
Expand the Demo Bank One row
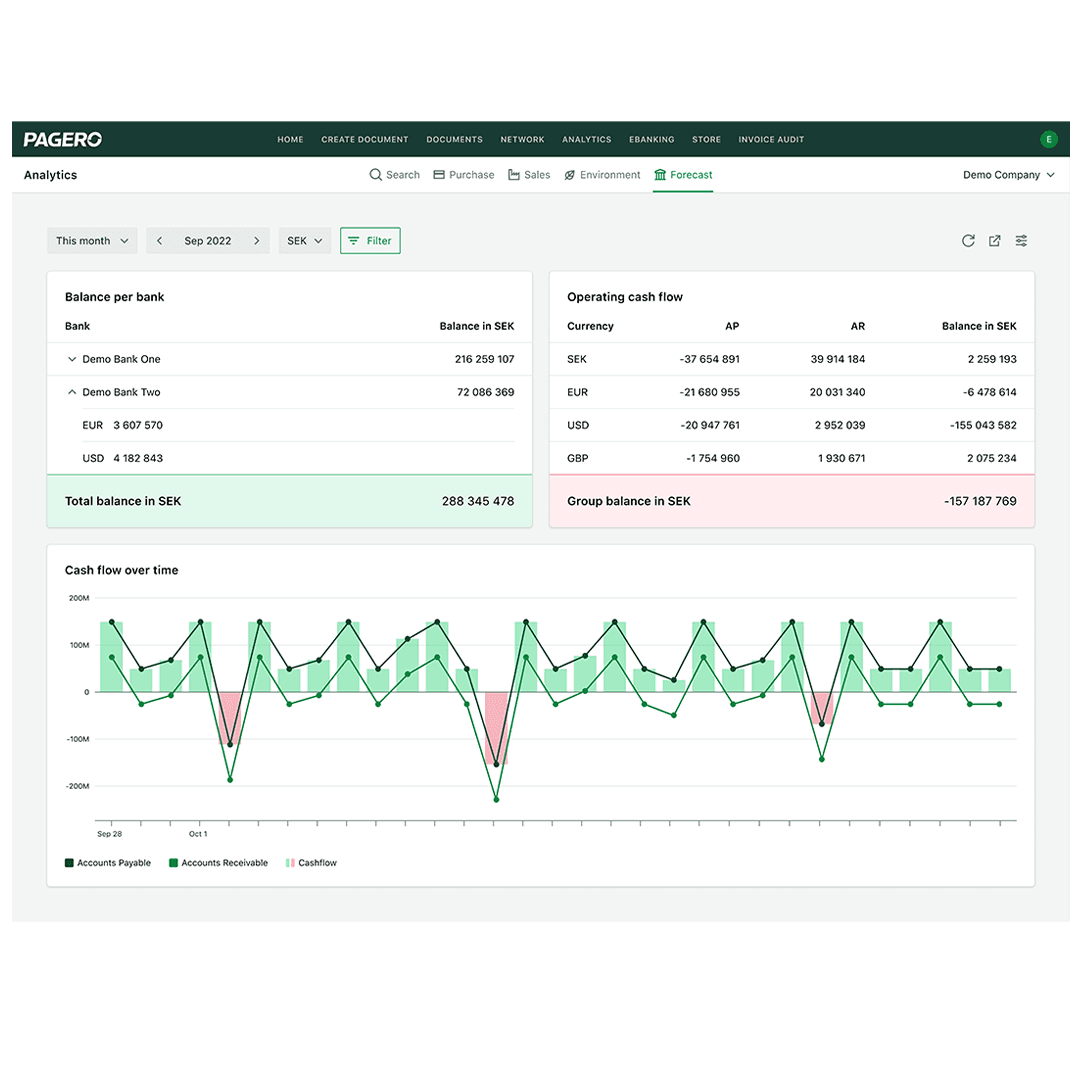pos(72,359)
